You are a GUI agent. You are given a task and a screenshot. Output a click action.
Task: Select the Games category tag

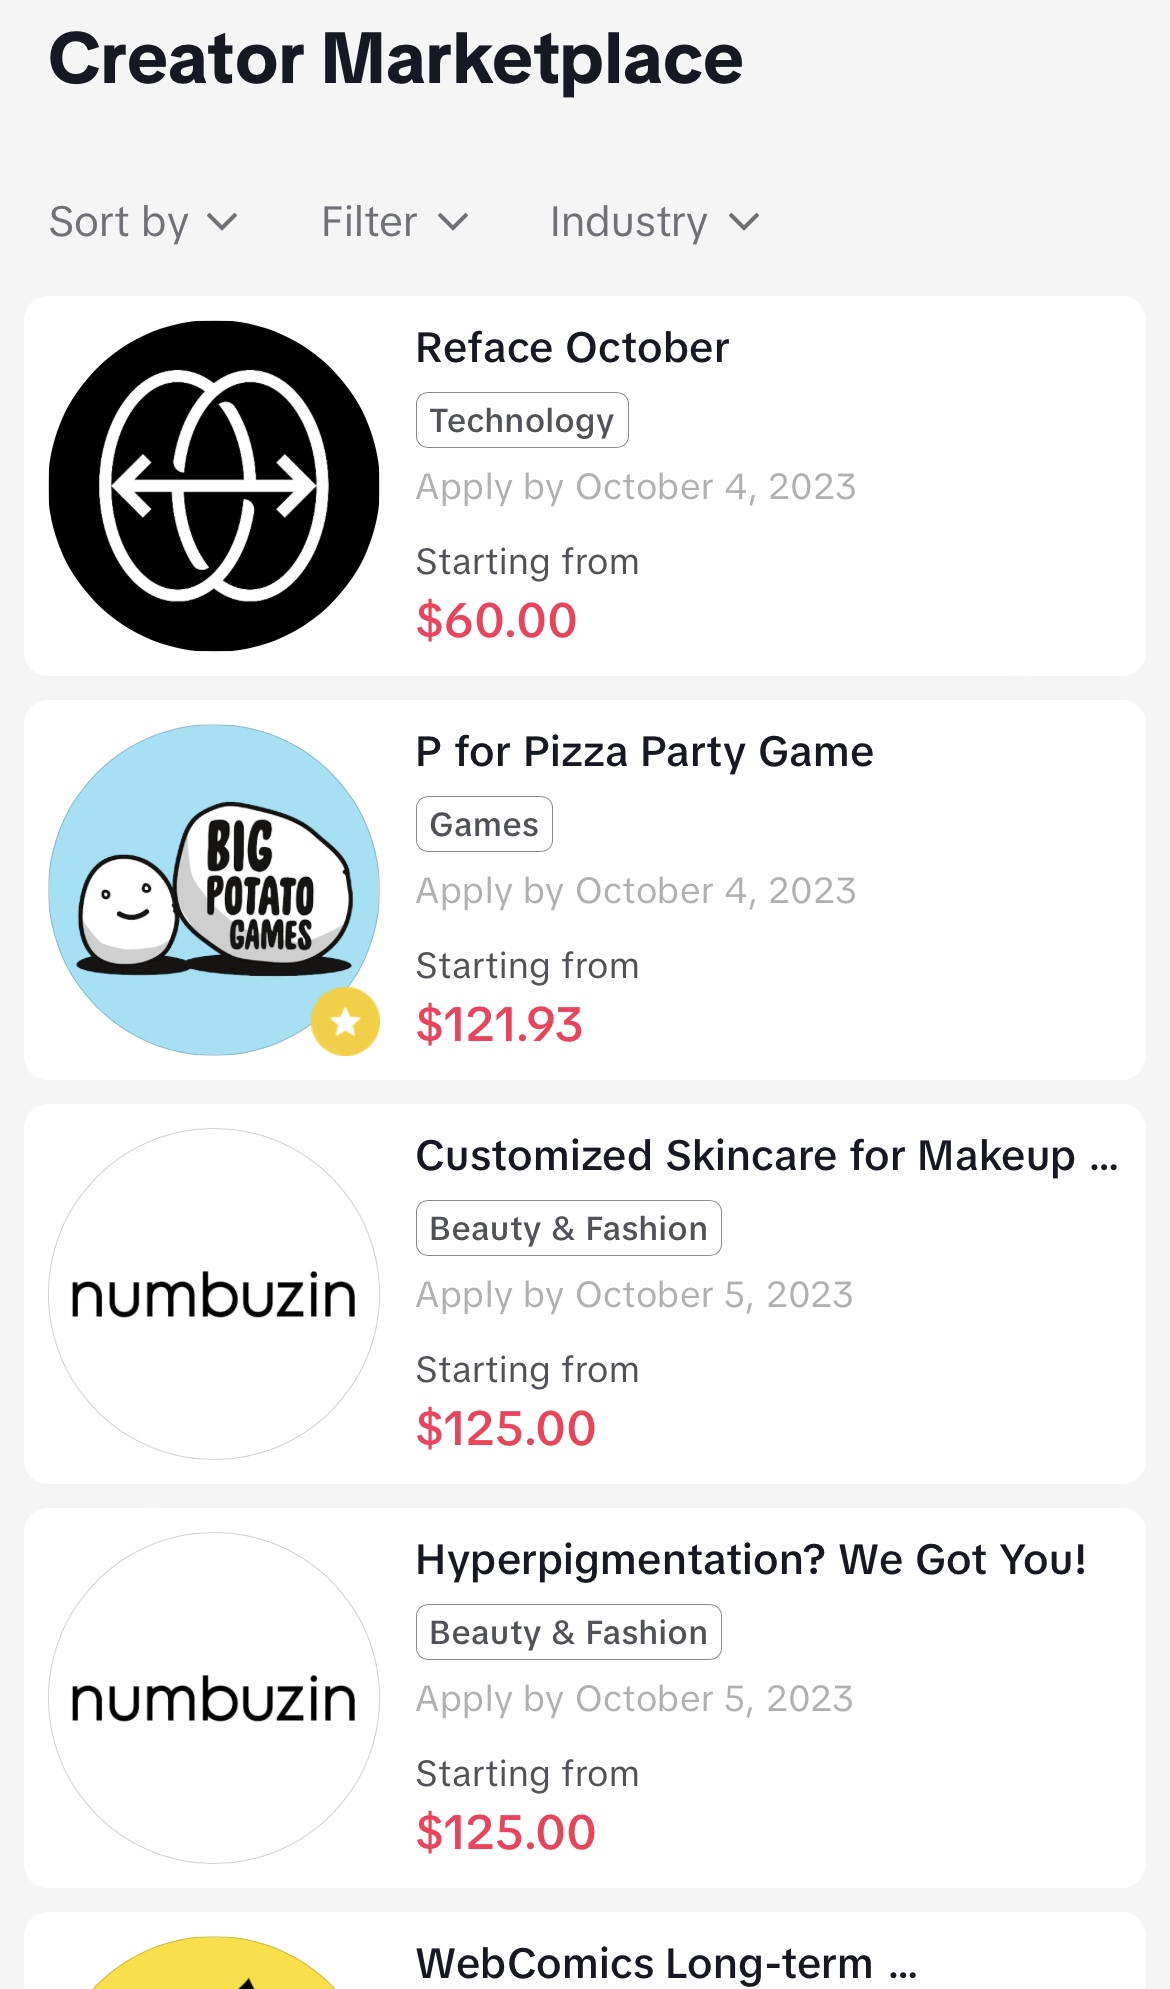click(x=484, y=824)
